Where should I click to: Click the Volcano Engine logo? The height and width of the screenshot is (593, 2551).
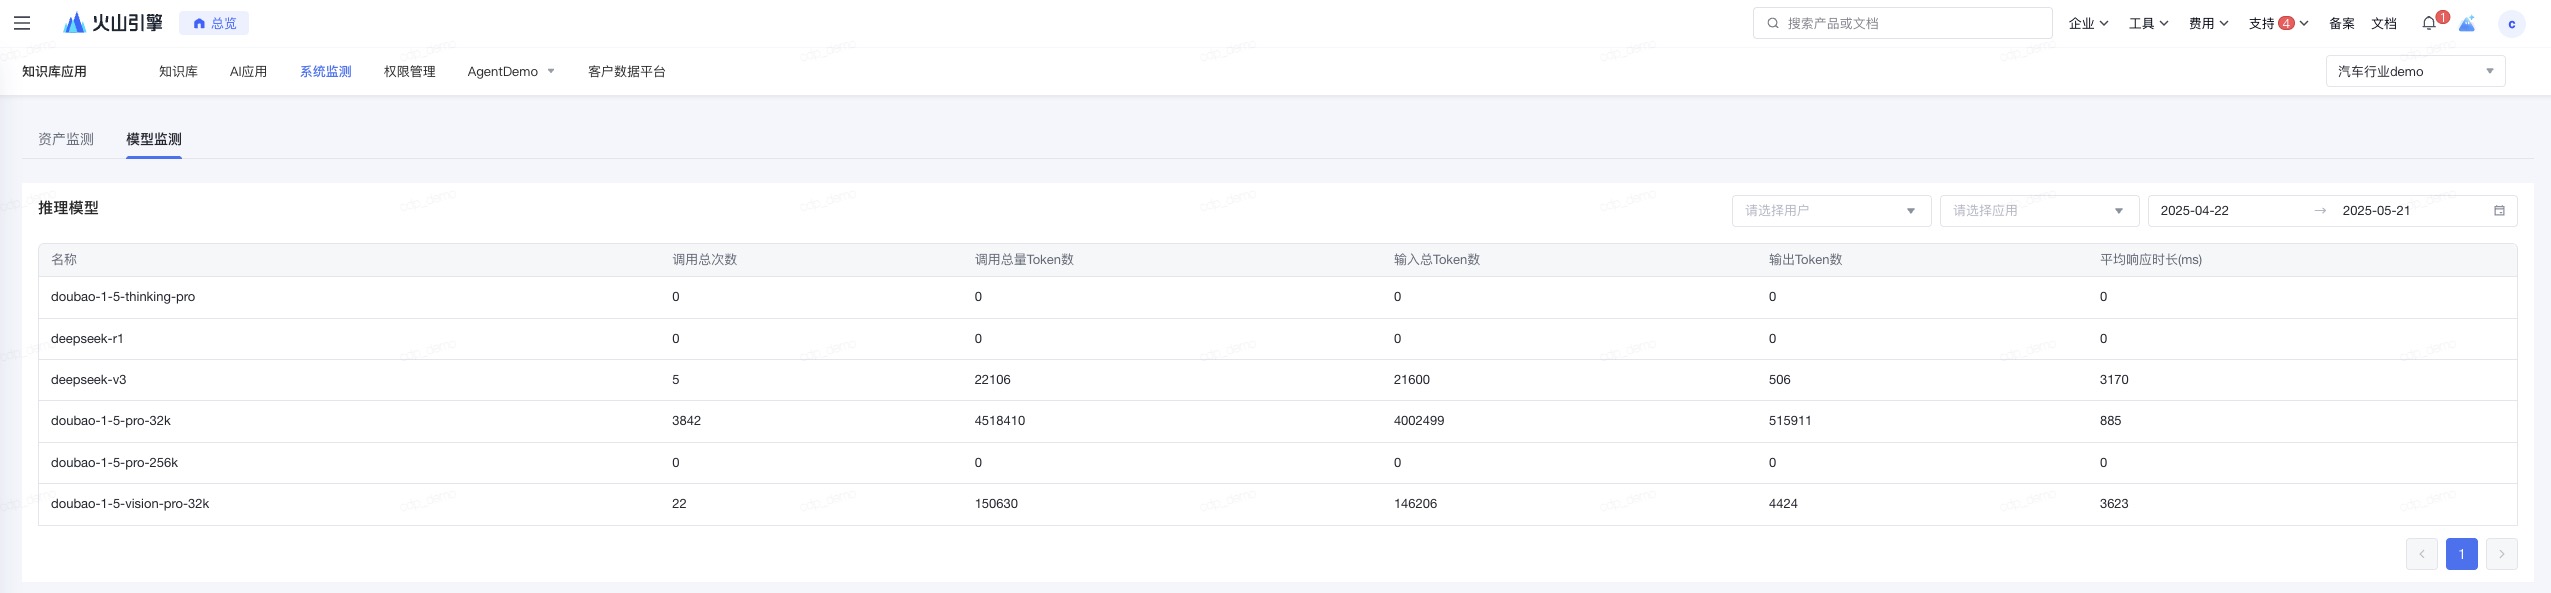[x=113, y=23]
